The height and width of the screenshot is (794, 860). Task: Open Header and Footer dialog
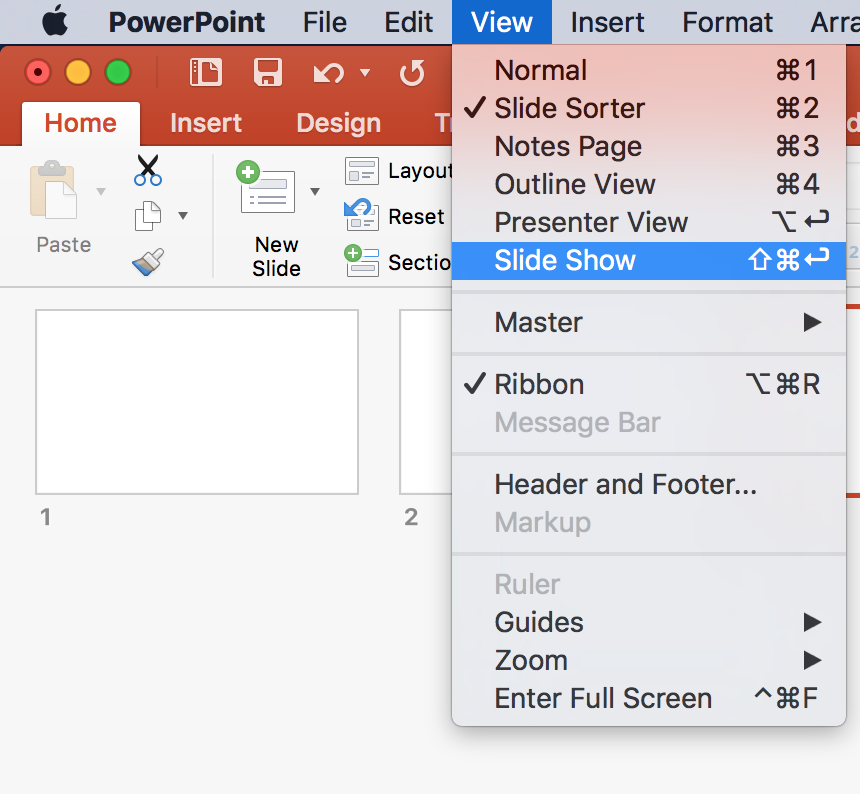649,484
